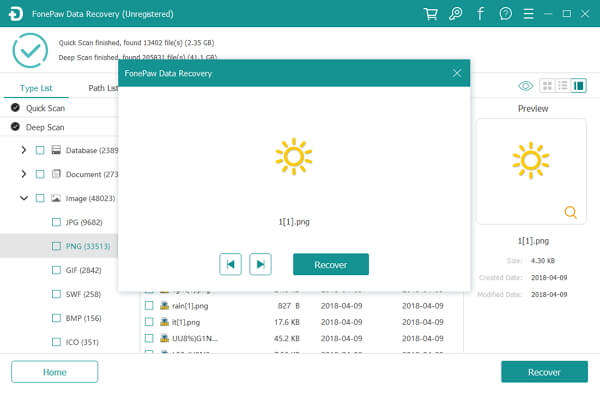Zoom preview with magnifier icon
Screen dimensions: 600x394
tap(570, 212)
